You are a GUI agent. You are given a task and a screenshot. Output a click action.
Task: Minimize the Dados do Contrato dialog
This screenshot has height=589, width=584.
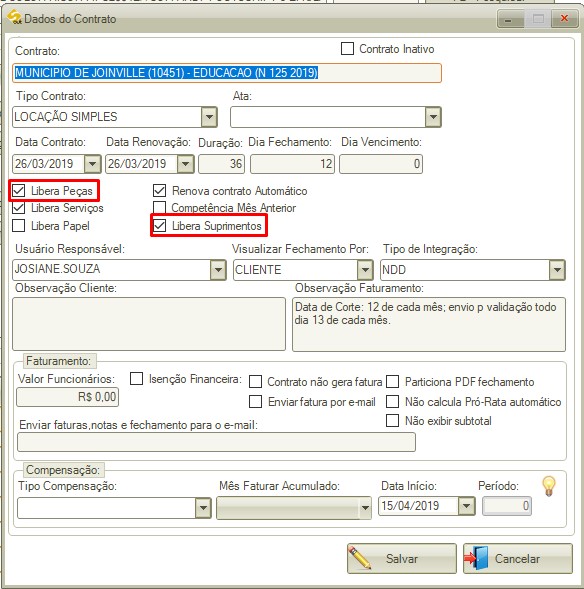pyautogui.click(x=510, y=18)
